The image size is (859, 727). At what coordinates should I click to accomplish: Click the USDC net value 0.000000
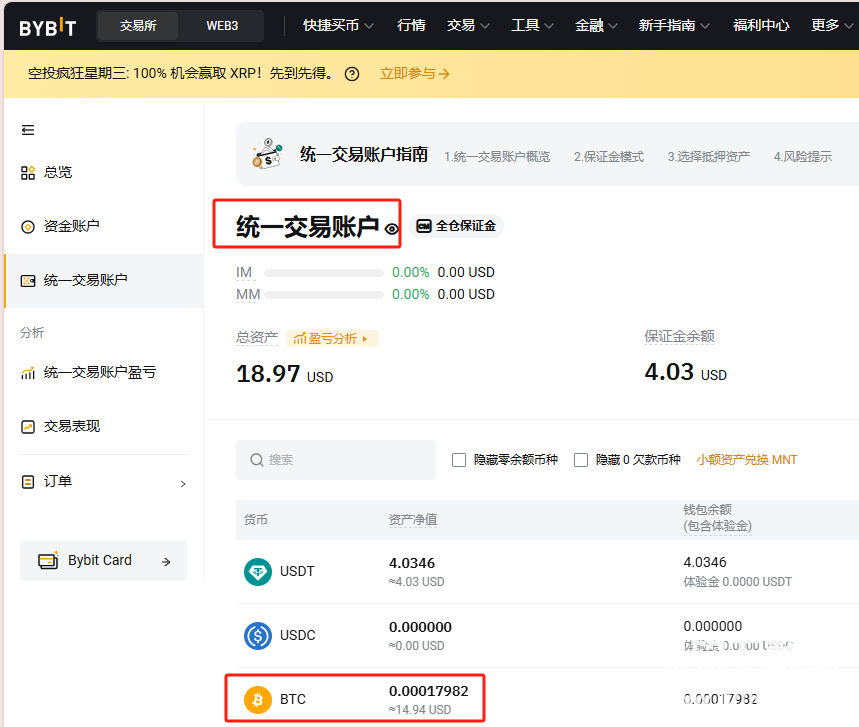420,627
